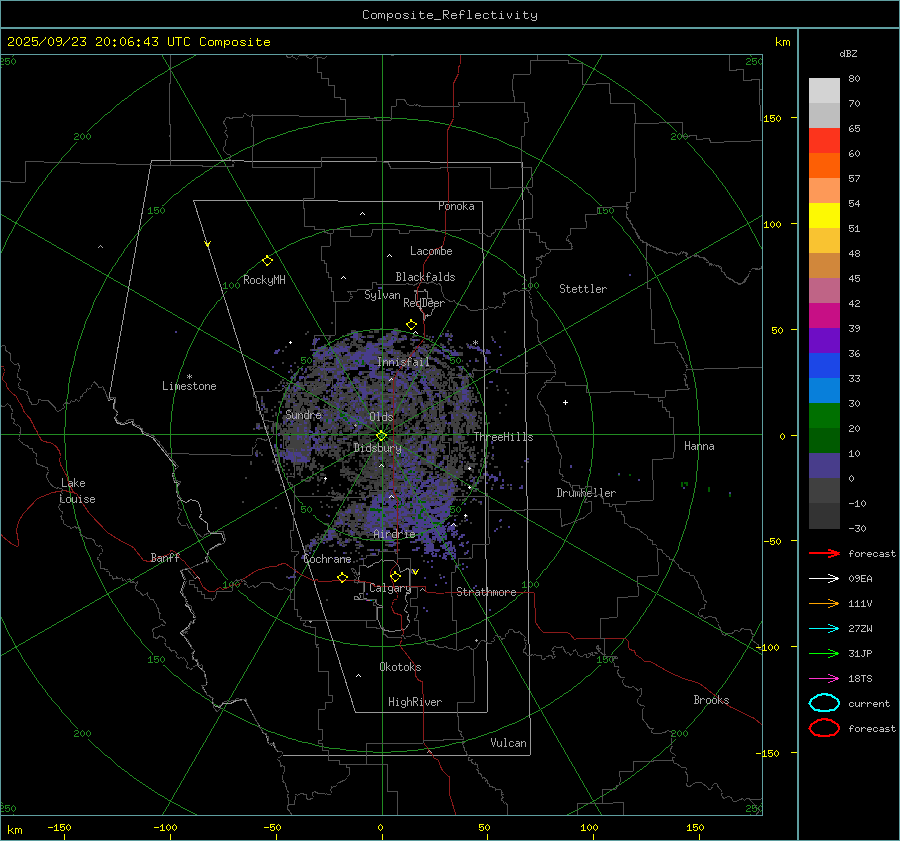Click the bright green swatch in dBZ scale

[x=824, y=415]
